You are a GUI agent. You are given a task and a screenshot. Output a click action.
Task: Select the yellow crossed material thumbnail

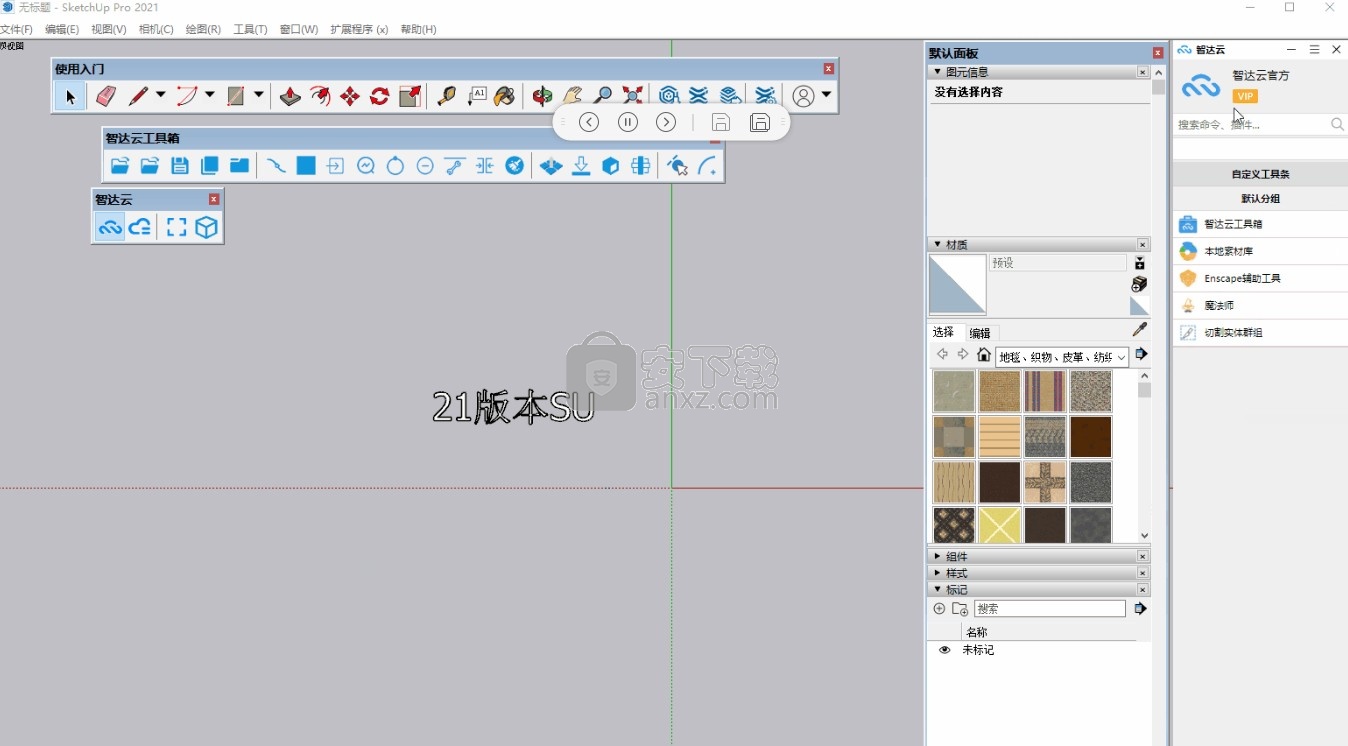tap(999, 526)
